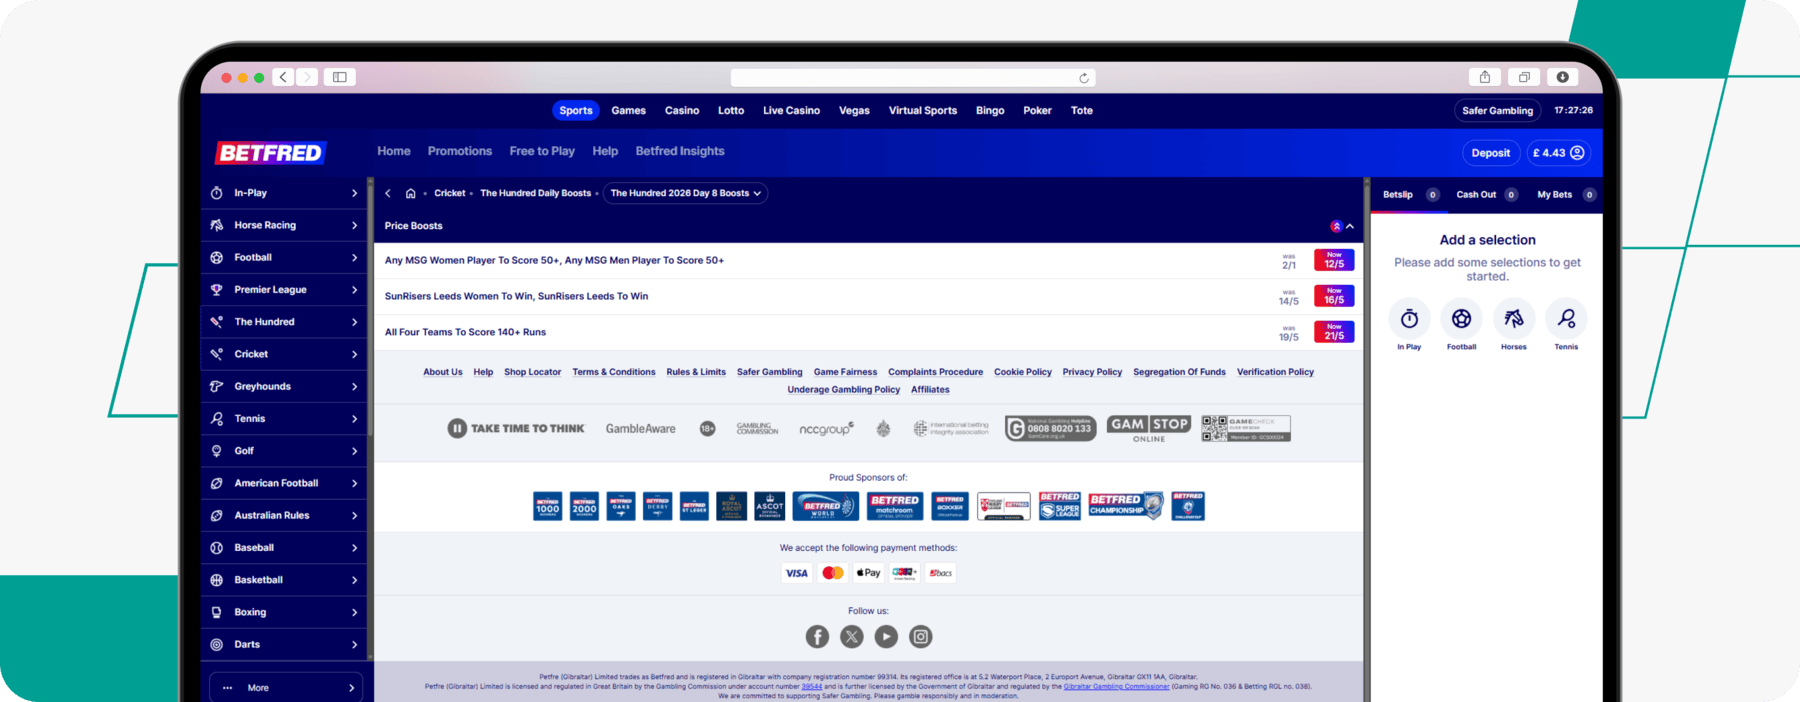Click the Horse Racing icon in sidebar
This screenshot has width=1800, height=702.
(x=216, y=225)
